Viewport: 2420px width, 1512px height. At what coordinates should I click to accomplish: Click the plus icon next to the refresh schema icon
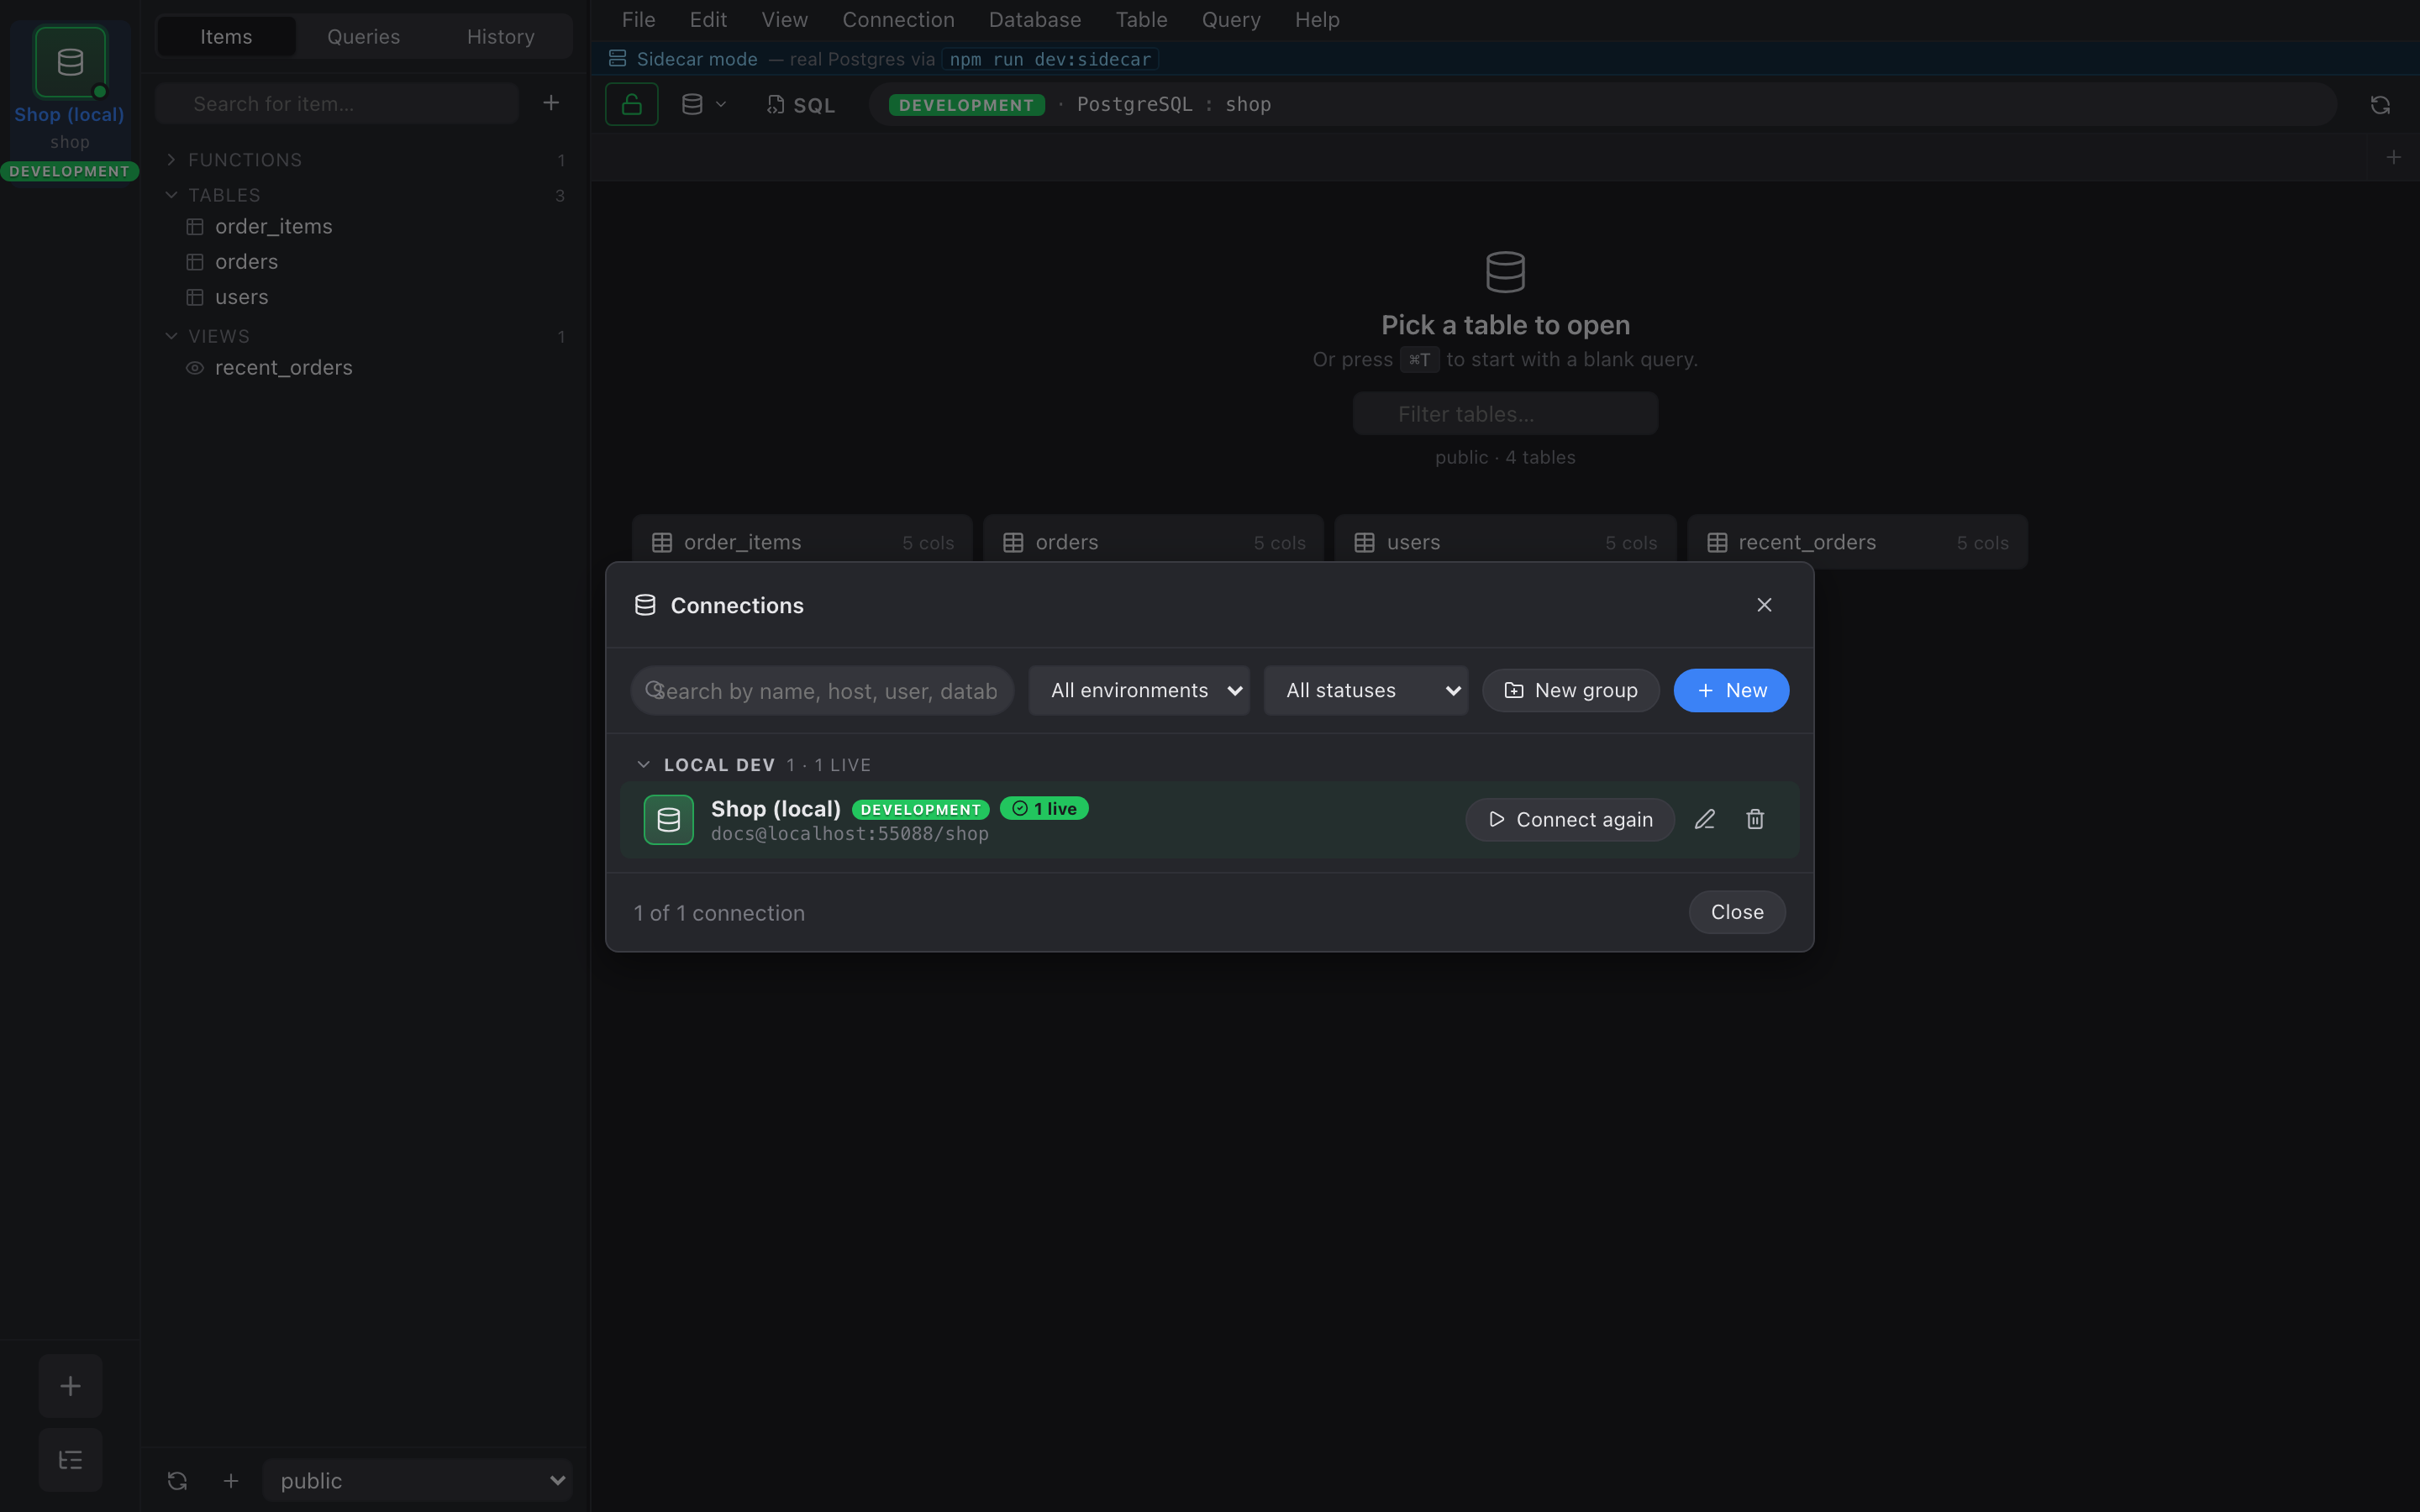[231, 1481]
